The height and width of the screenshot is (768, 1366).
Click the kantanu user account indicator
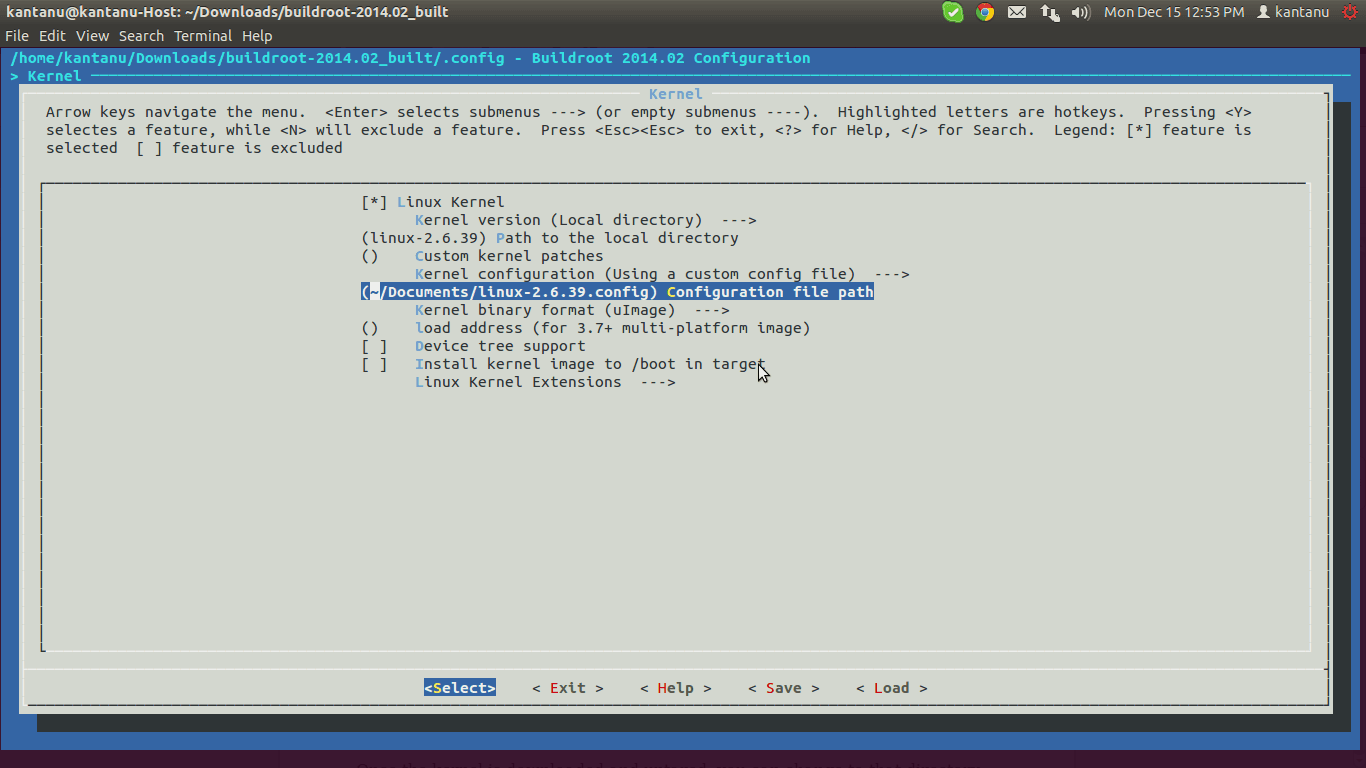1292,12
